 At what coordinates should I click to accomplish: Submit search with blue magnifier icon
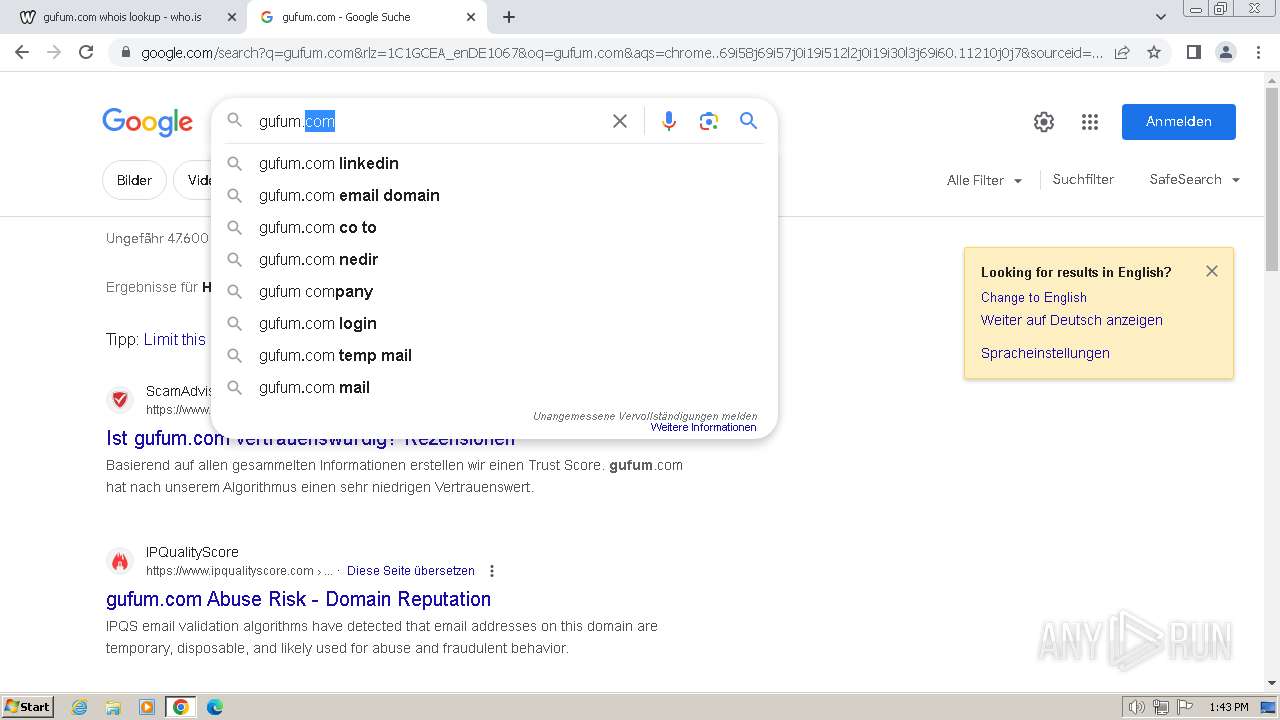[748, 121]
